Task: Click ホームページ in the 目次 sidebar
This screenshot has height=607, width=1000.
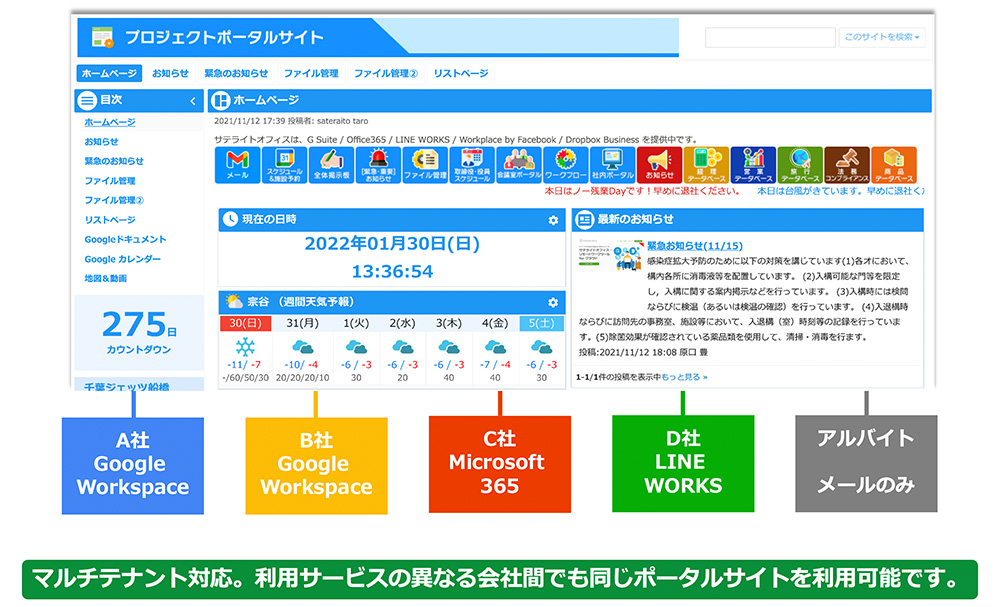Action: click(x=110, y=122)
